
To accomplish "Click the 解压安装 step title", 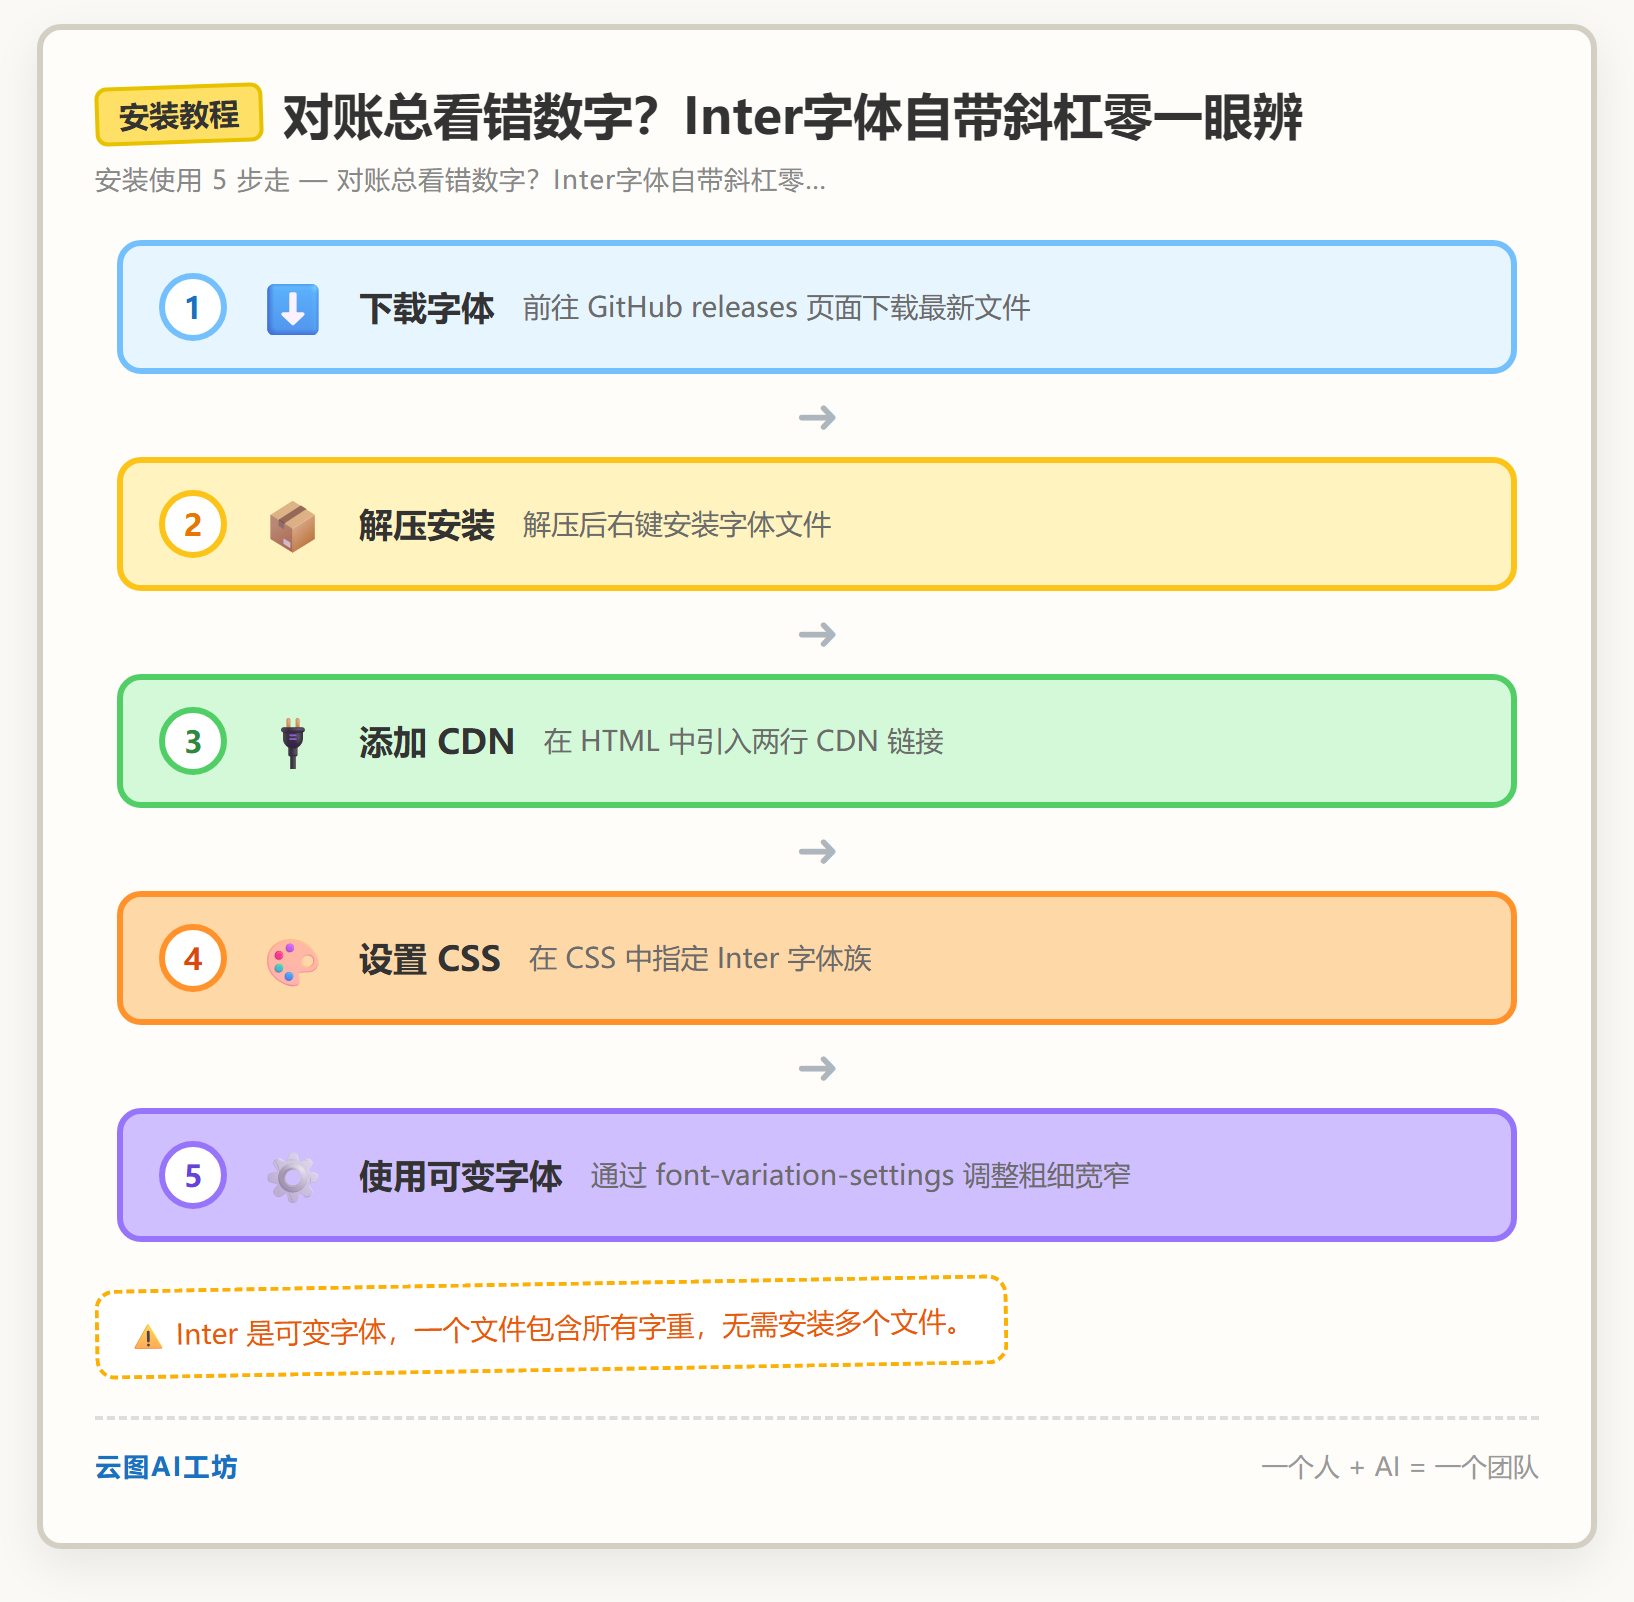I will click(427, 525).
